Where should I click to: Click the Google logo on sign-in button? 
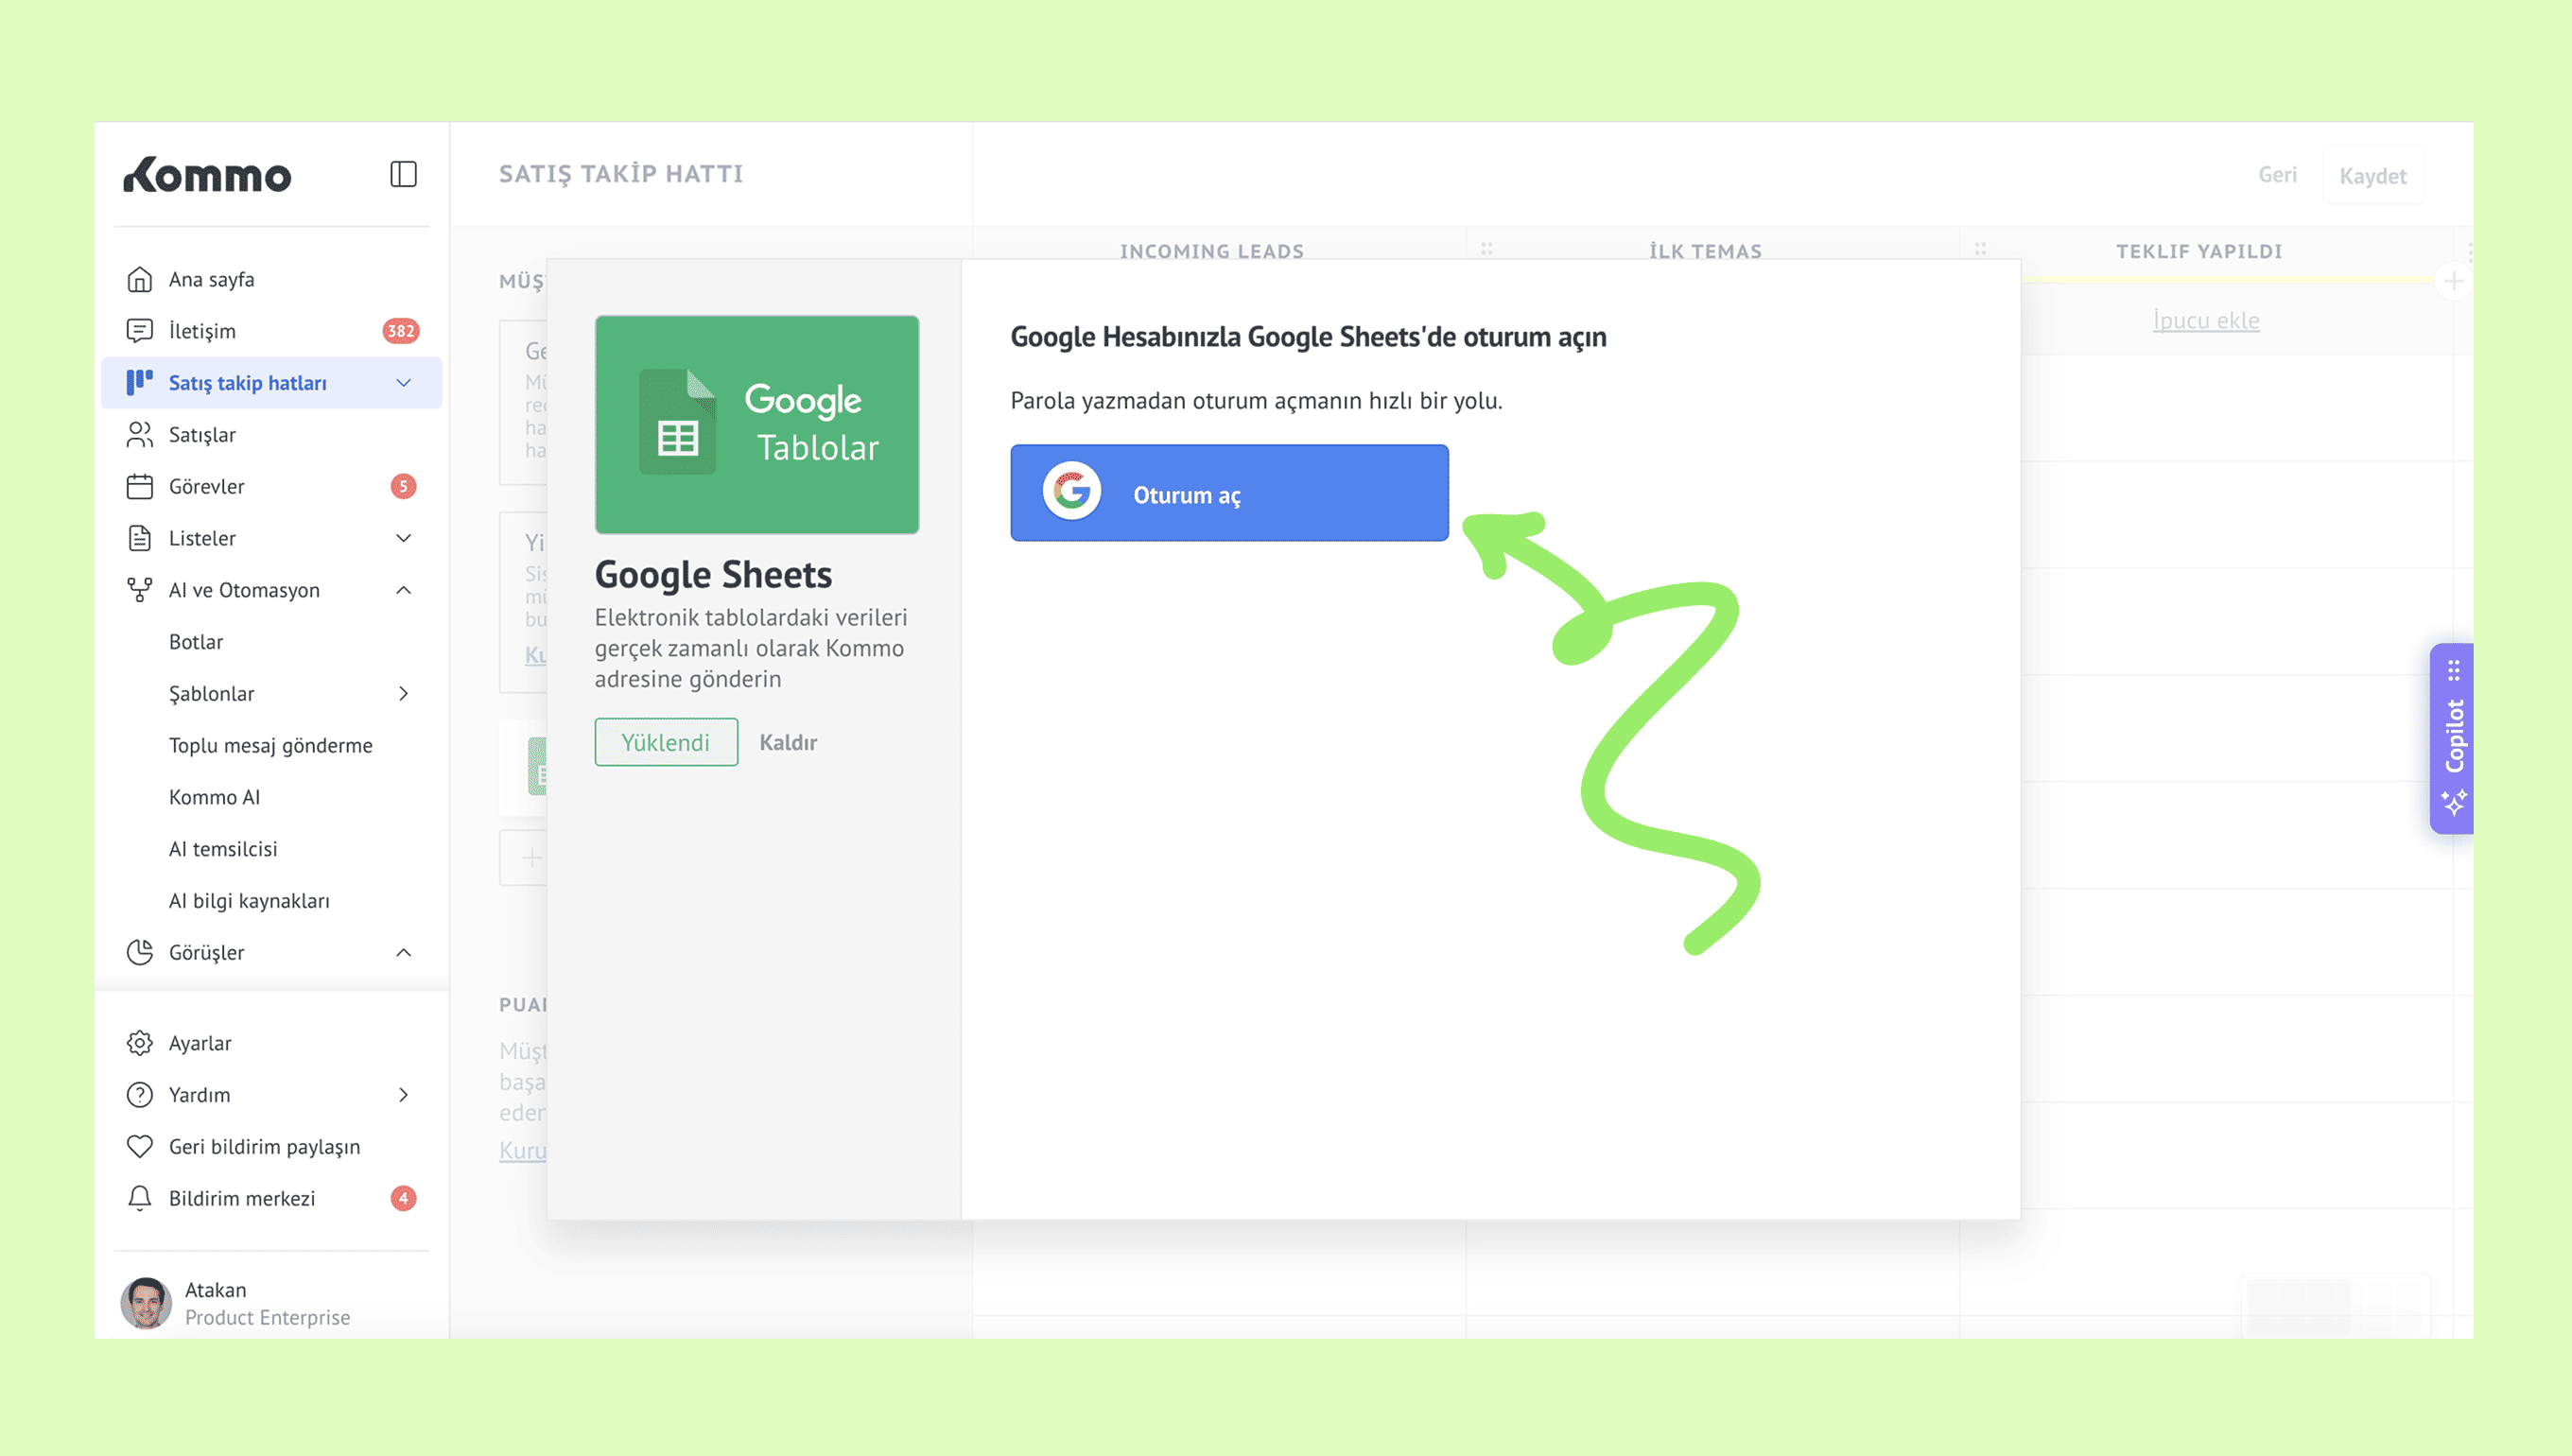(x=1071, y=492)
